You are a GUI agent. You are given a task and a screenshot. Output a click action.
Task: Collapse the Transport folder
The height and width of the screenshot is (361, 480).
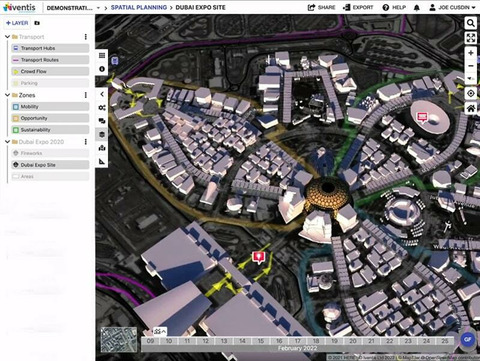(x=7, y=37)
